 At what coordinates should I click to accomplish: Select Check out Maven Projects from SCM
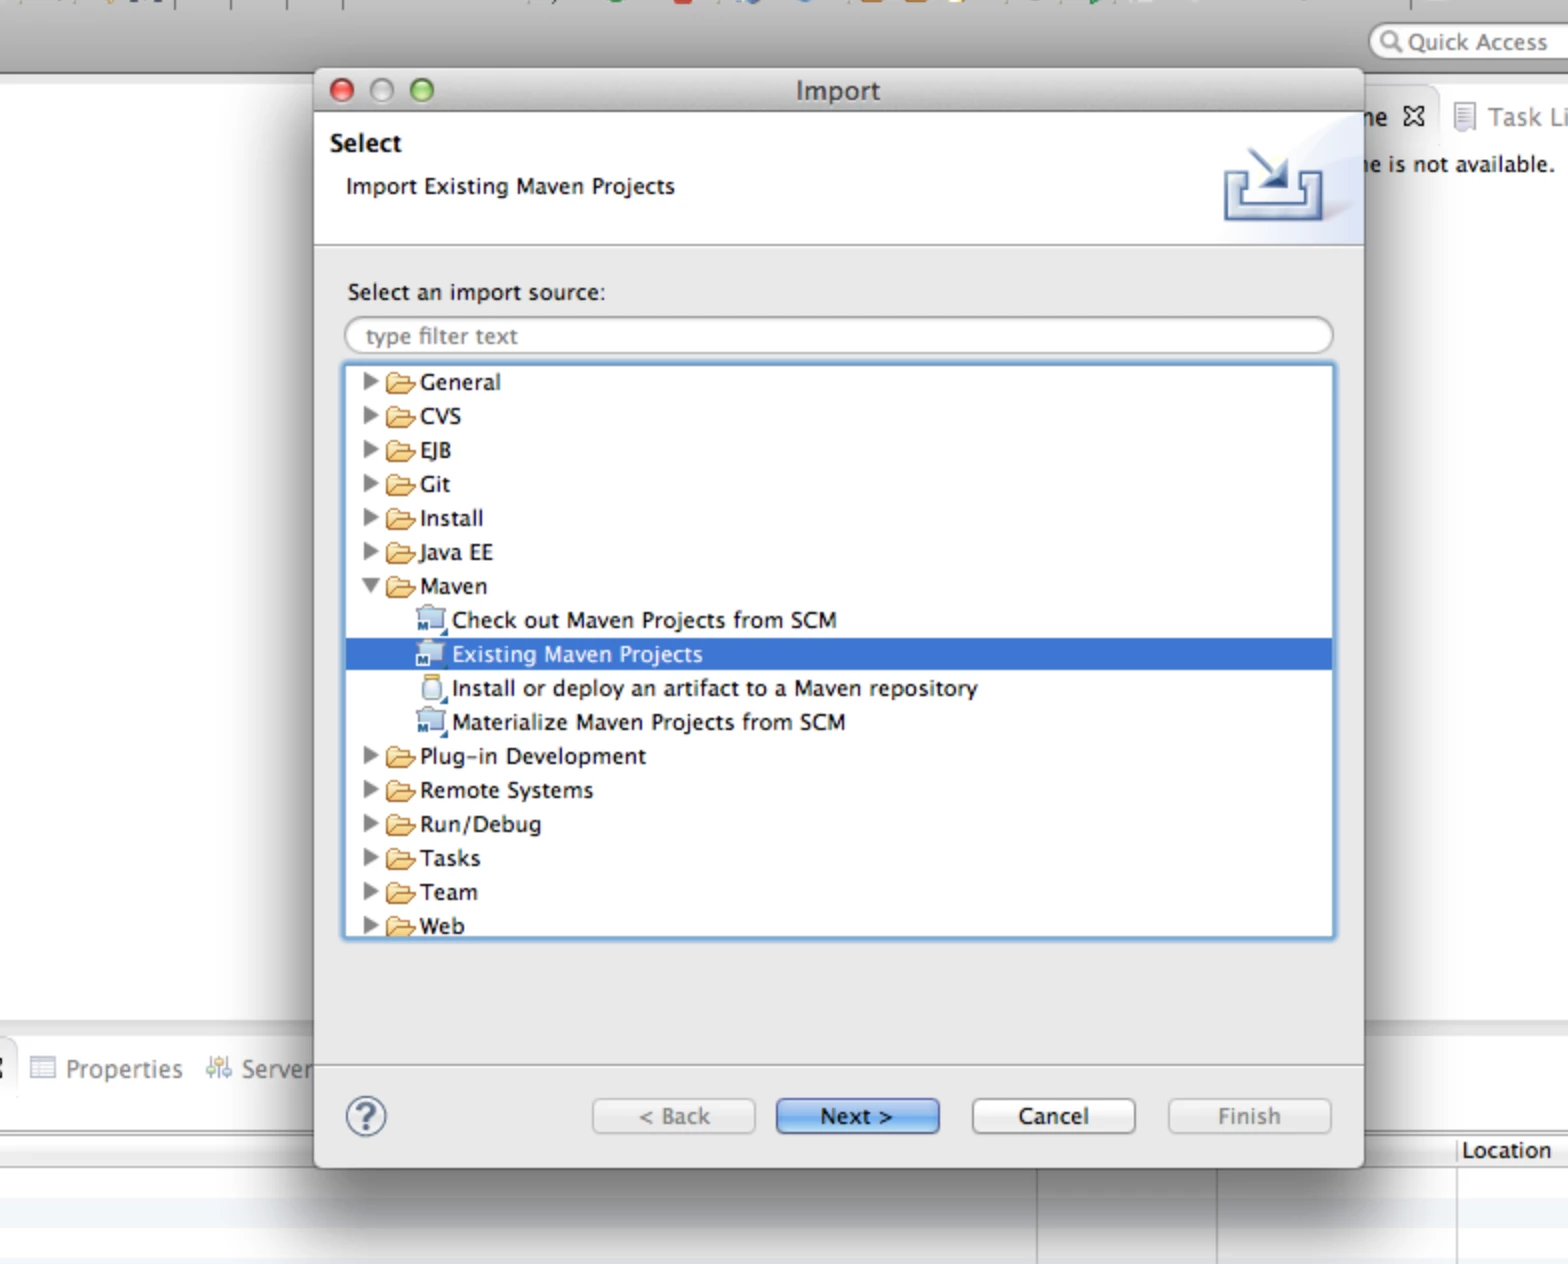tap(644, 620)
